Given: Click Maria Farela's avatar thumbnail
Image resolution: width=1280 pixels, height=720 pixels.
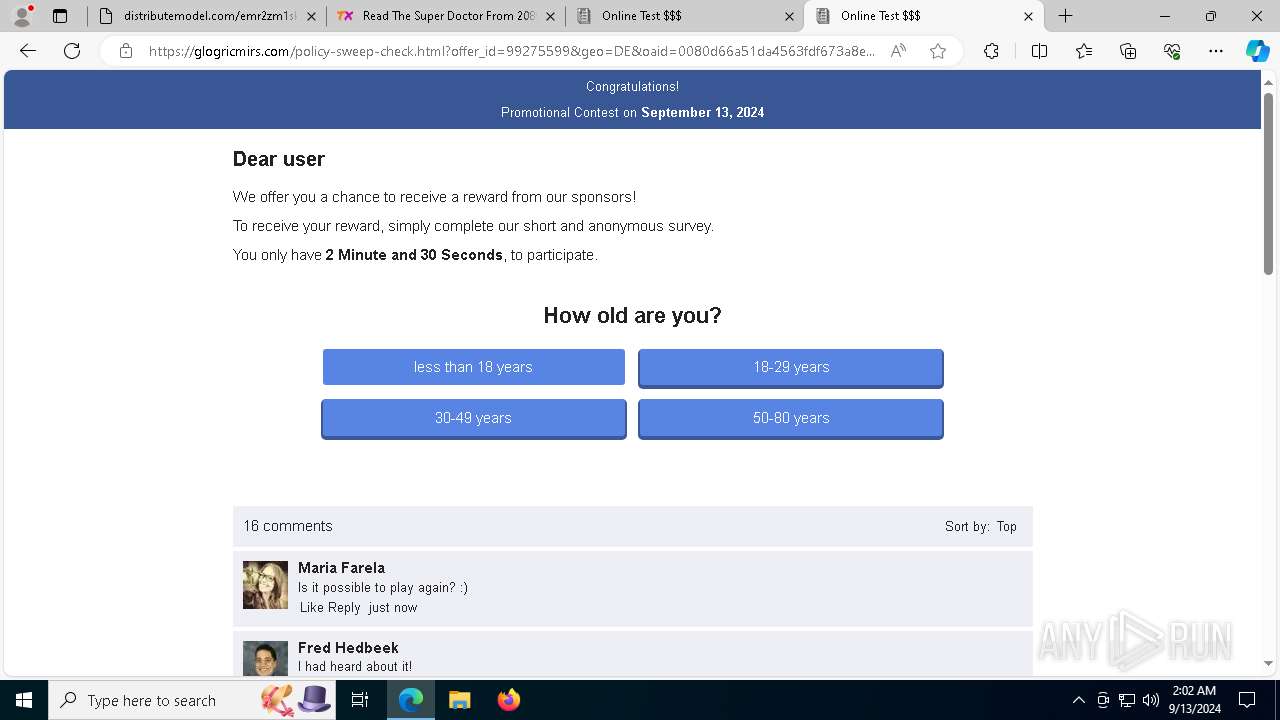Looking at the screenshot, I should pyautogui.click(x=265, y=585).
